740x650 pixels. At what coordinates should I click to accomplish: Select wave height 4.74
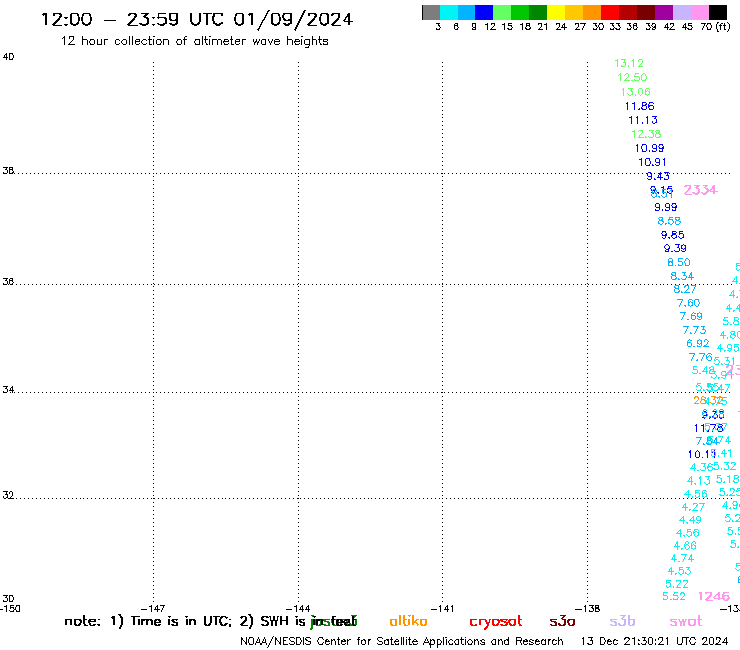point(682,558)
